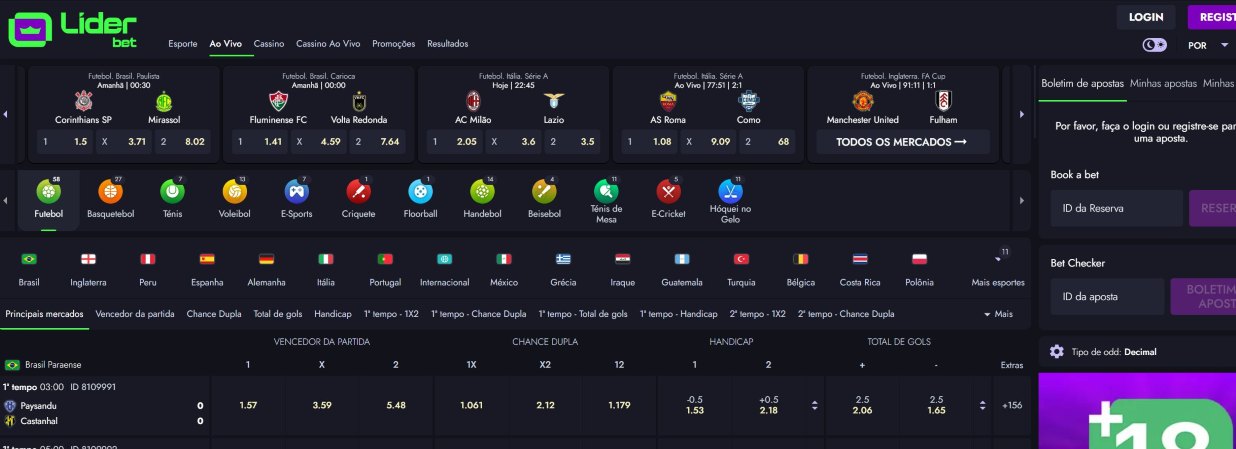The height and width of the screenshot is (449, 1236).
Task: Open the Beisebol sport icon
Action: (545, 190)
